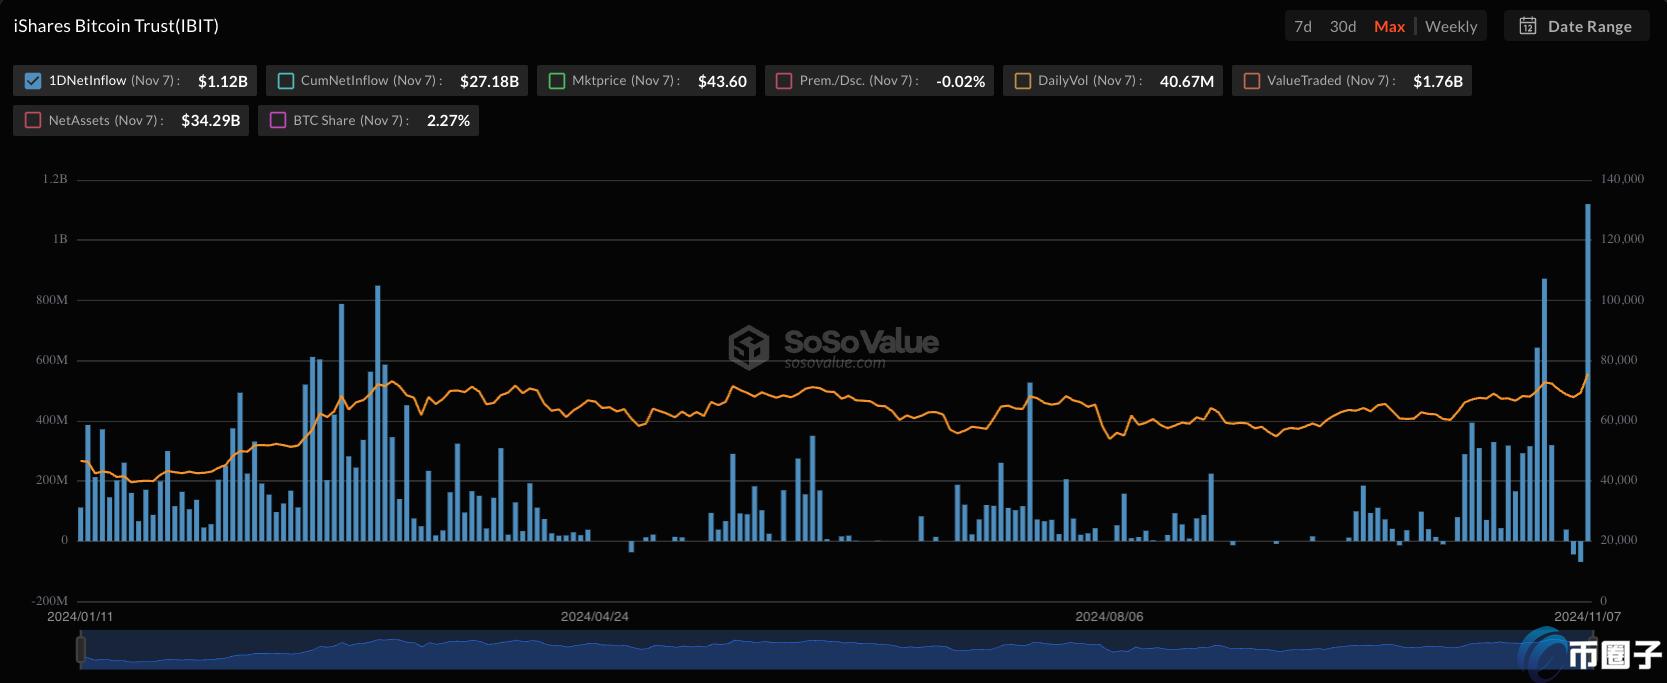Open the Date Range picker
Screen dimensions: 1667x683
pos(1576,27)
